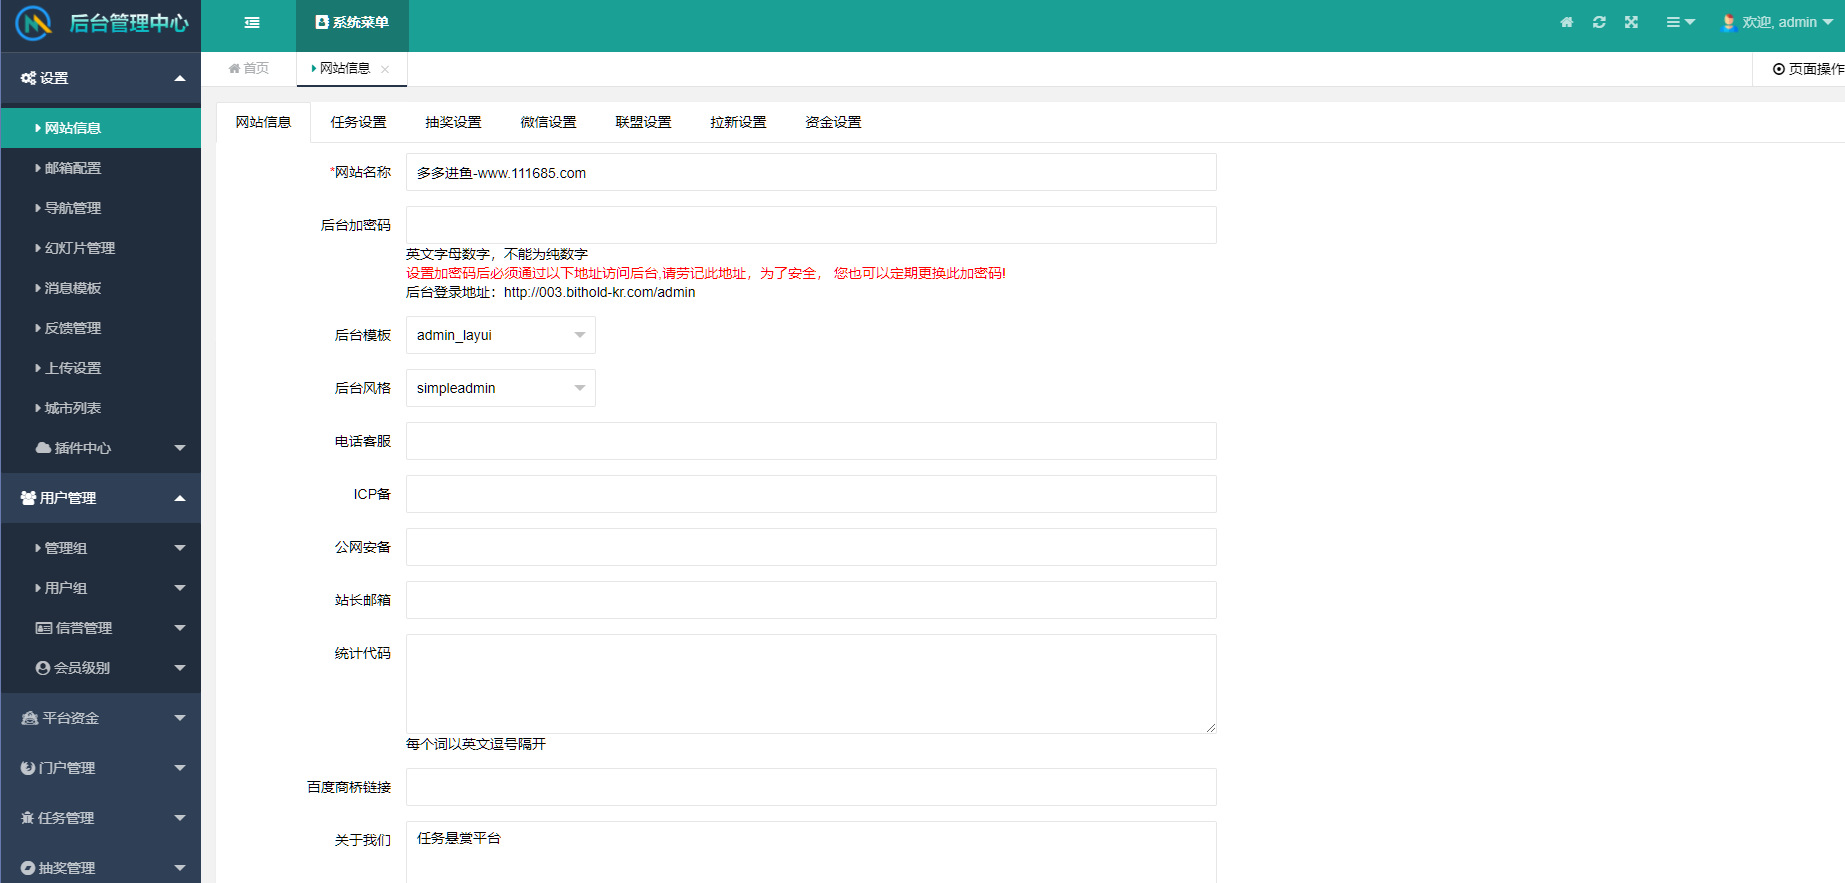
Task: Focus the 后台加密码 input field
Action: (x=811, y=225)
